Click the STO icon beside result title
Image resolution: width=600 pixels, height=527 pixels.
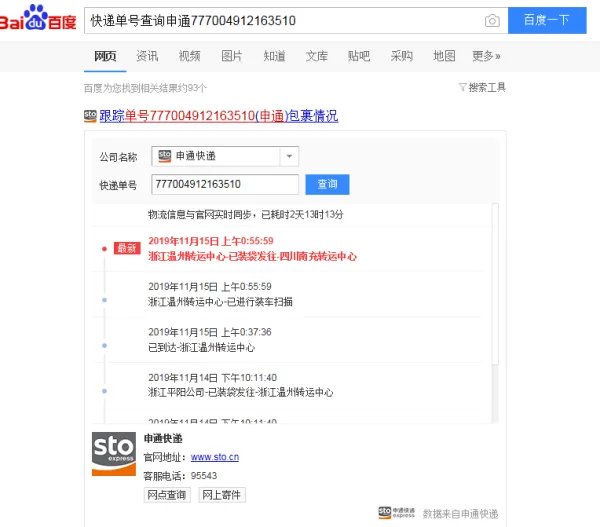click(x=90, y=116)
